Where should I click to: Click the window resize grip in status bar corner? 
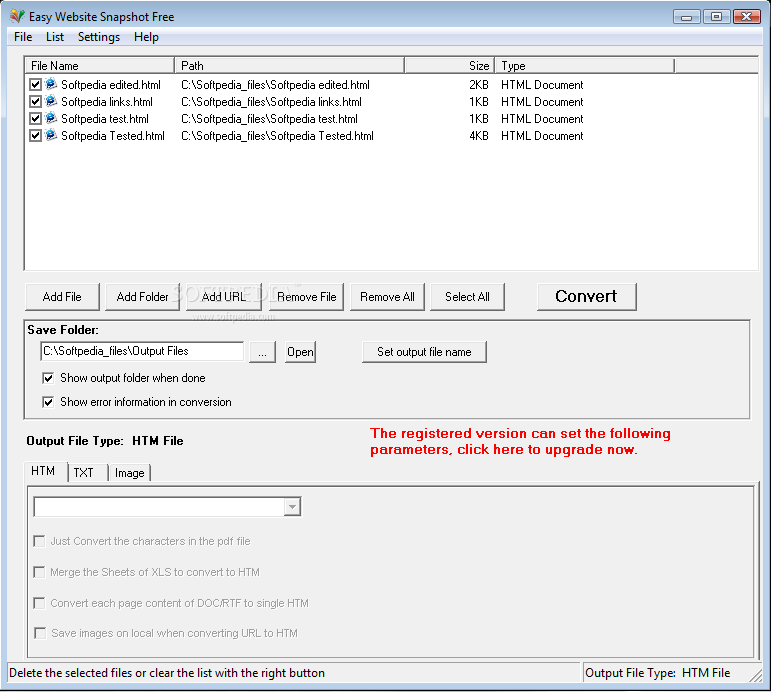pos(755,675)
